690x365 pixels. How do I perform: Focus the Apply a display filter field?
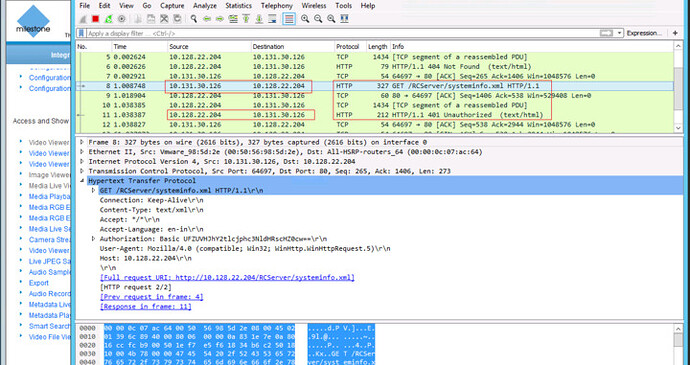click(x=343, y=33)
